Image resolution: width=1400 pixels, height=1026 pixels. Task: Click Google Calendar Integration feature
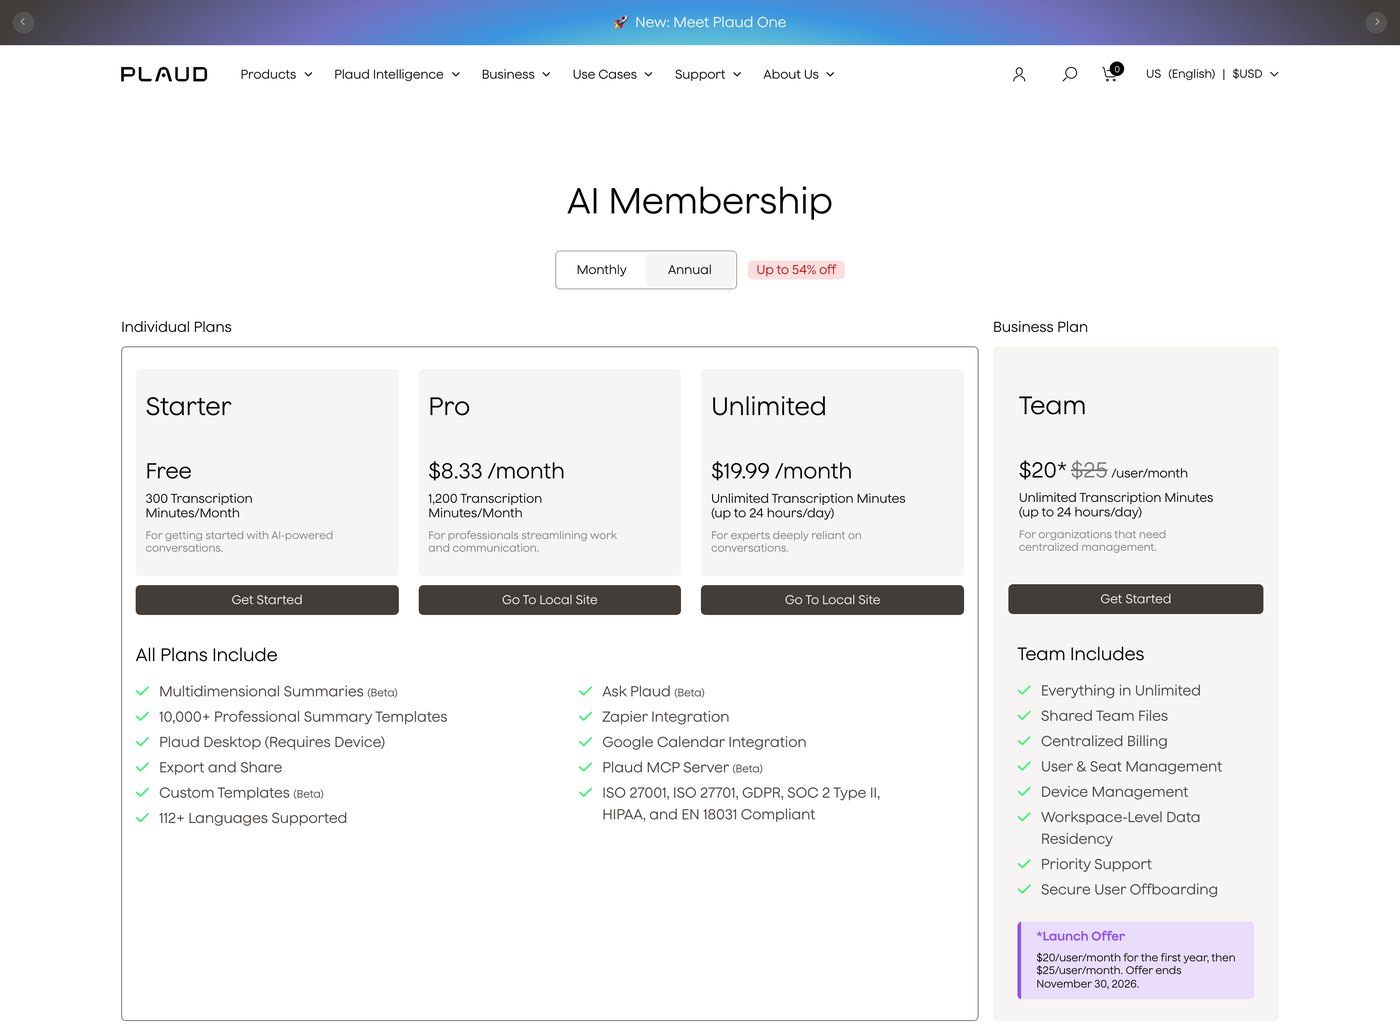pos(704,742)
